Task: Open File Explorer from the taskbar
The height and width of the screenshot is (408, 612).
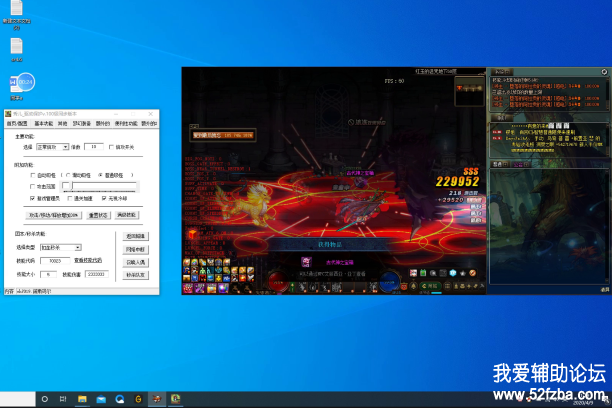Action: 82,399
